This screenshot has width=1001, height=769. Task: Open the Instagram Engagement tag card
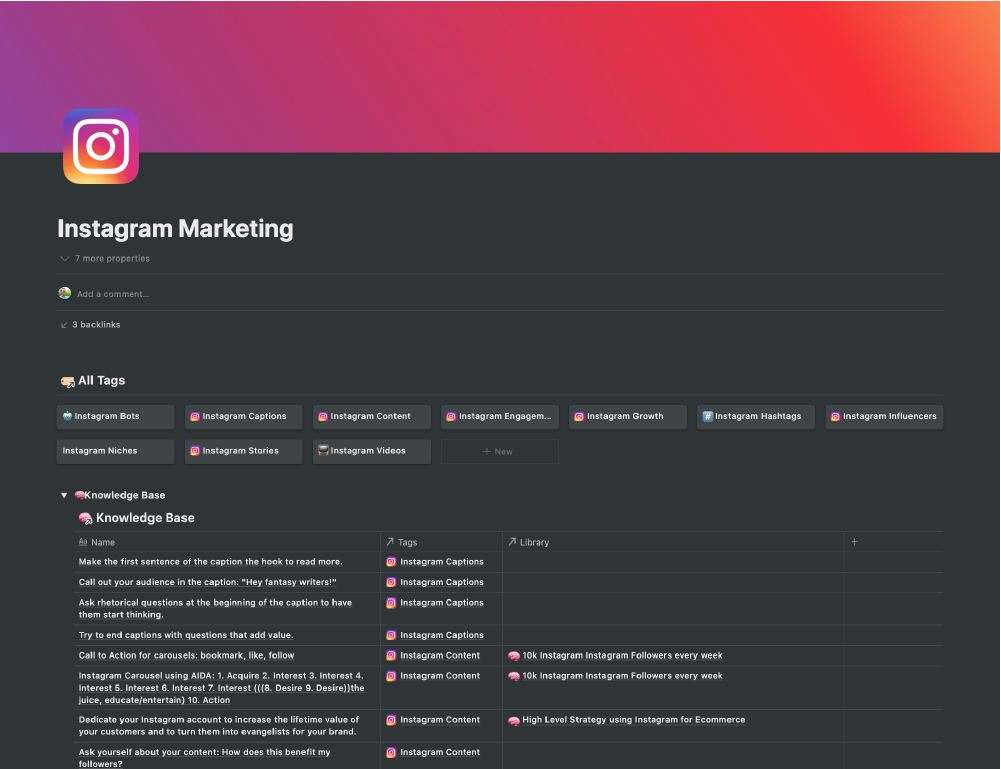500,416
